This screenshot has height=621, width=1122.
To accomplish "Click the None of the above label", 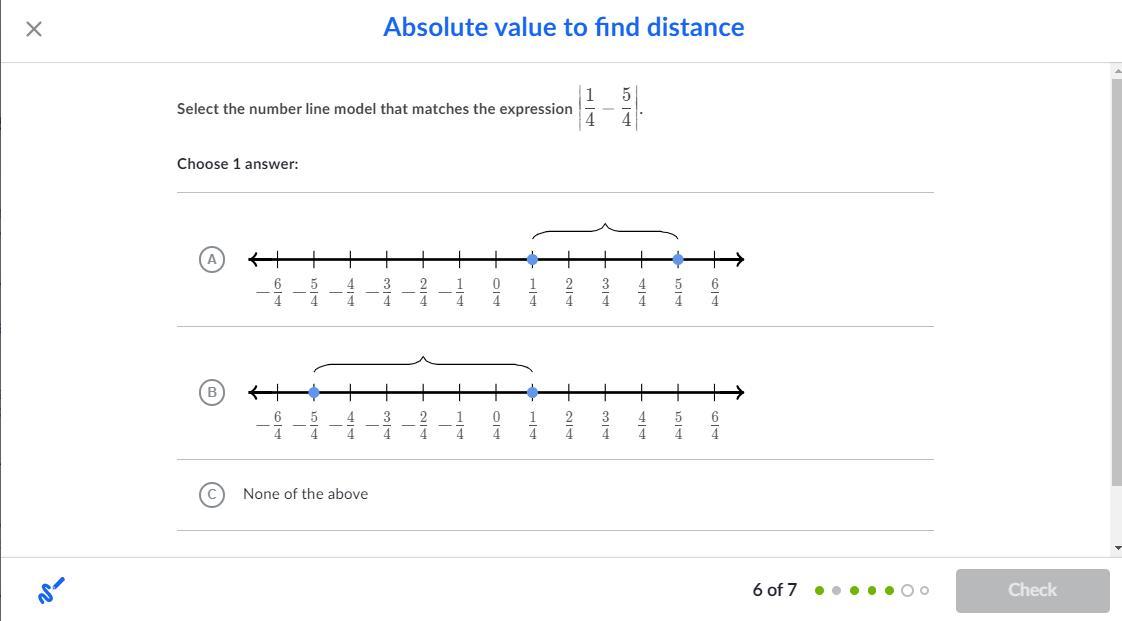I will [x=305, y=494].
